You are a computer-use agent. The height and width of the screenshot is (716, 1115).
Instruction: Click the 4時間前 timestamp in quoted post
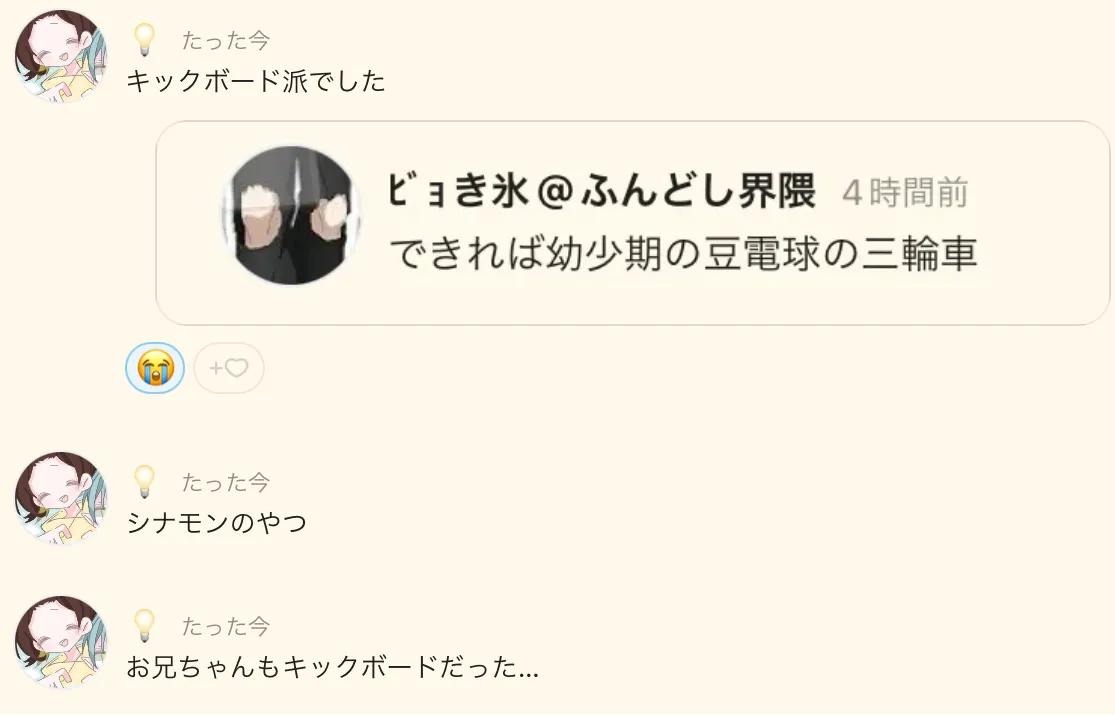pos(905,193)
